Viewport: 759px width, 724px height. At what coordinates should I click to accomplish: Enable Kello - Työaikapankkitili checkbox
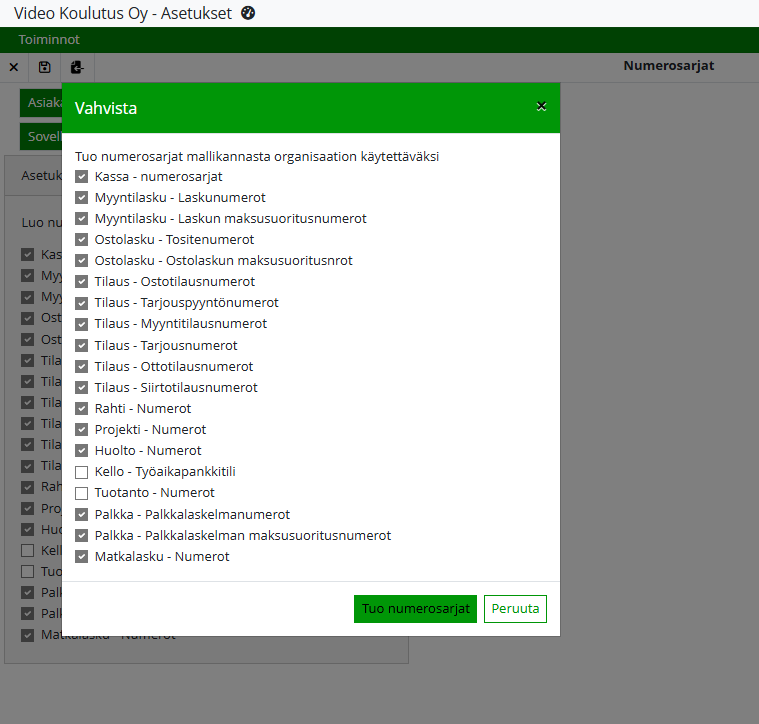[82, 472]
